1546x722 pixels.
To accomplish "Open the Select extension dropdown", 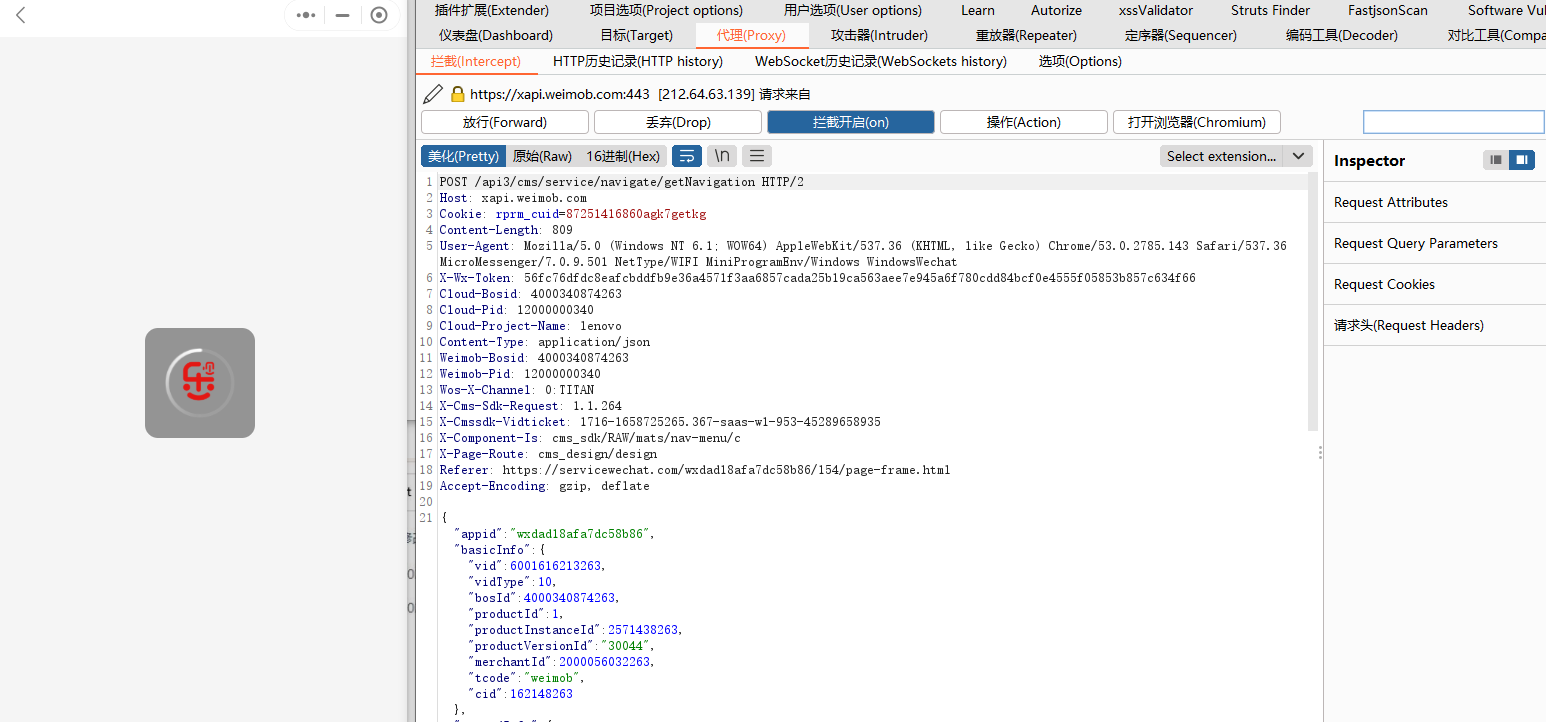I will pos(1236,156).
